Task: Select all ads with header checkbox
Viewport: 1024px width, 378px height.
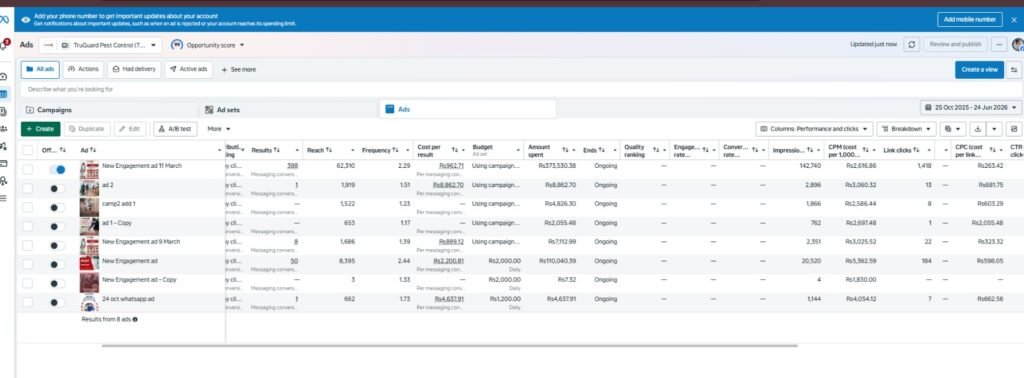Action: pos(27,150)
